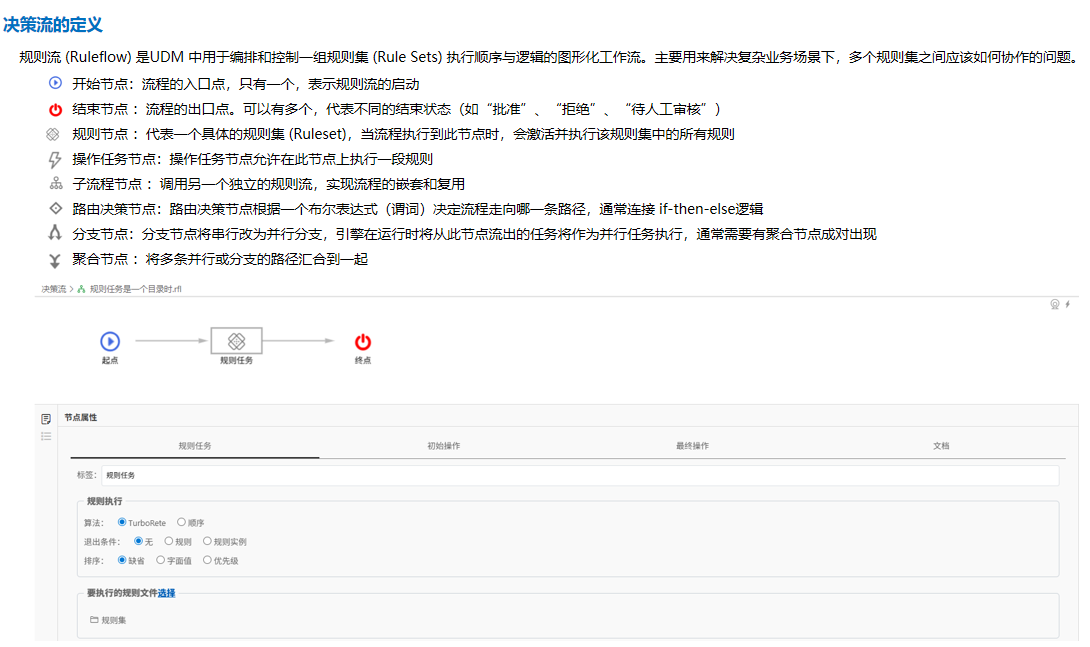Switch to the 最终操作 tab
The height and width of the screenshot is (647, 1090).
(692, 445)
